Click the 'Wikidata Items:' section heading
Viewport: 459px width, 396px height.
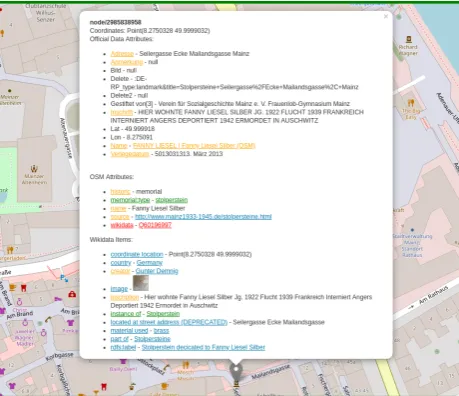tap(111, 240)
